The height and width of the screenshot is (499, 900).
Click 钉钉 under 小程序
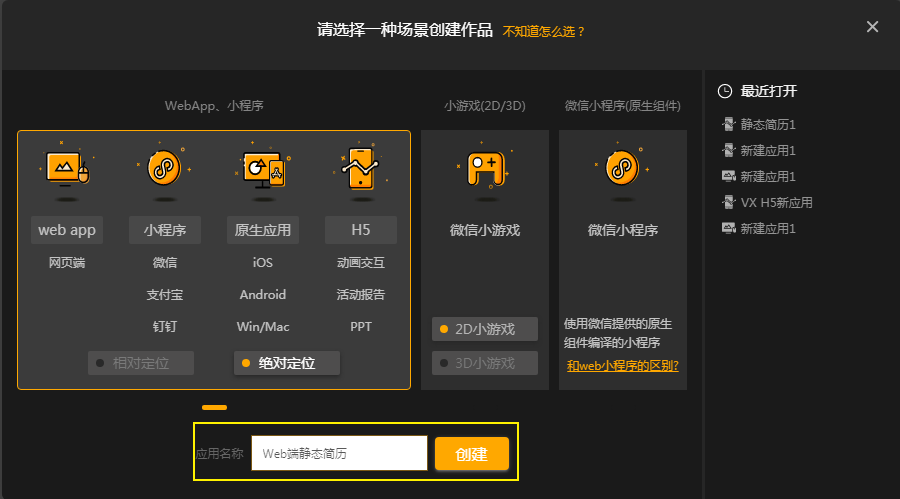point(165,327)
